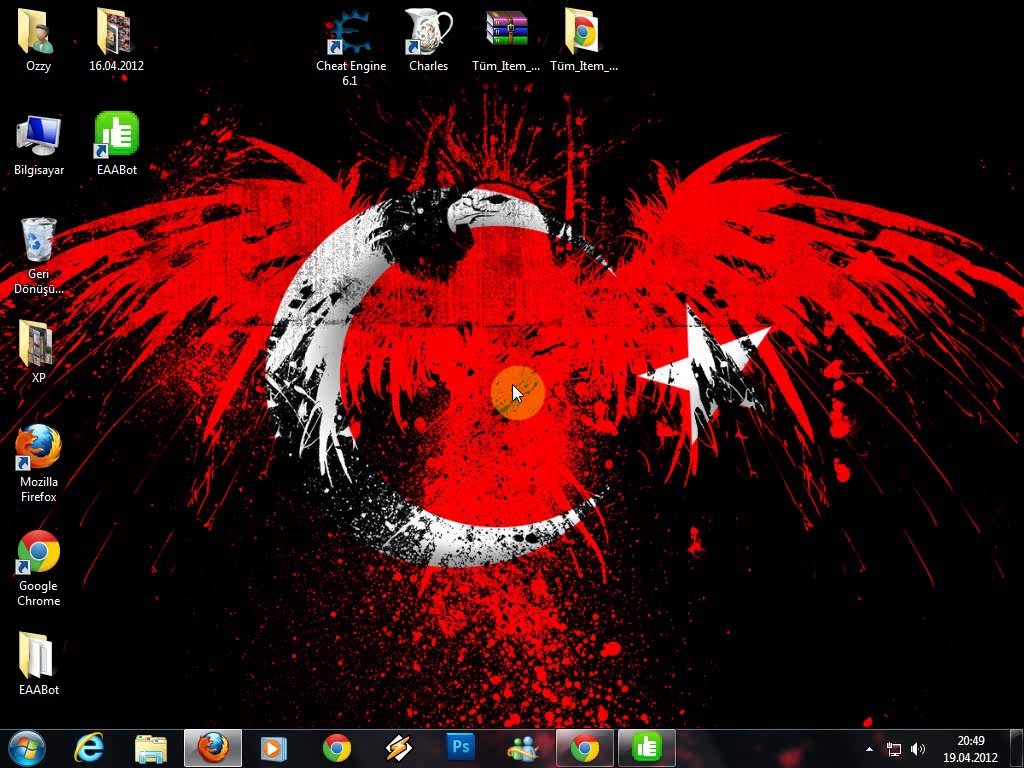Open the Geri Dönüşüm recycle bin
Viewport: 1024px width, 768px height.
[x=39, y=255]
